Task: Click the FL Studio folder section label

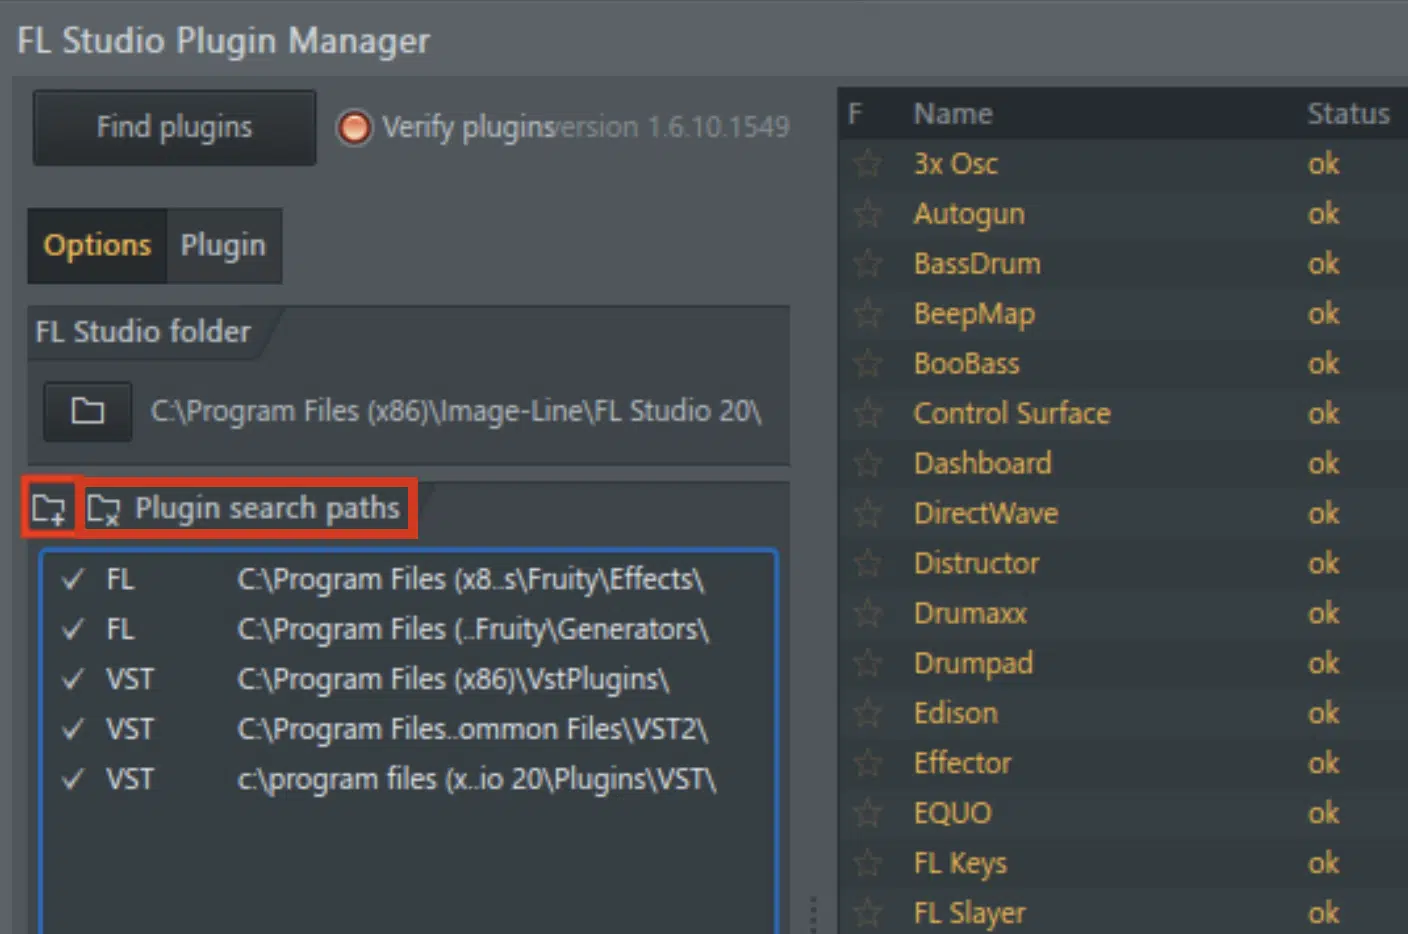Action: 142,332
